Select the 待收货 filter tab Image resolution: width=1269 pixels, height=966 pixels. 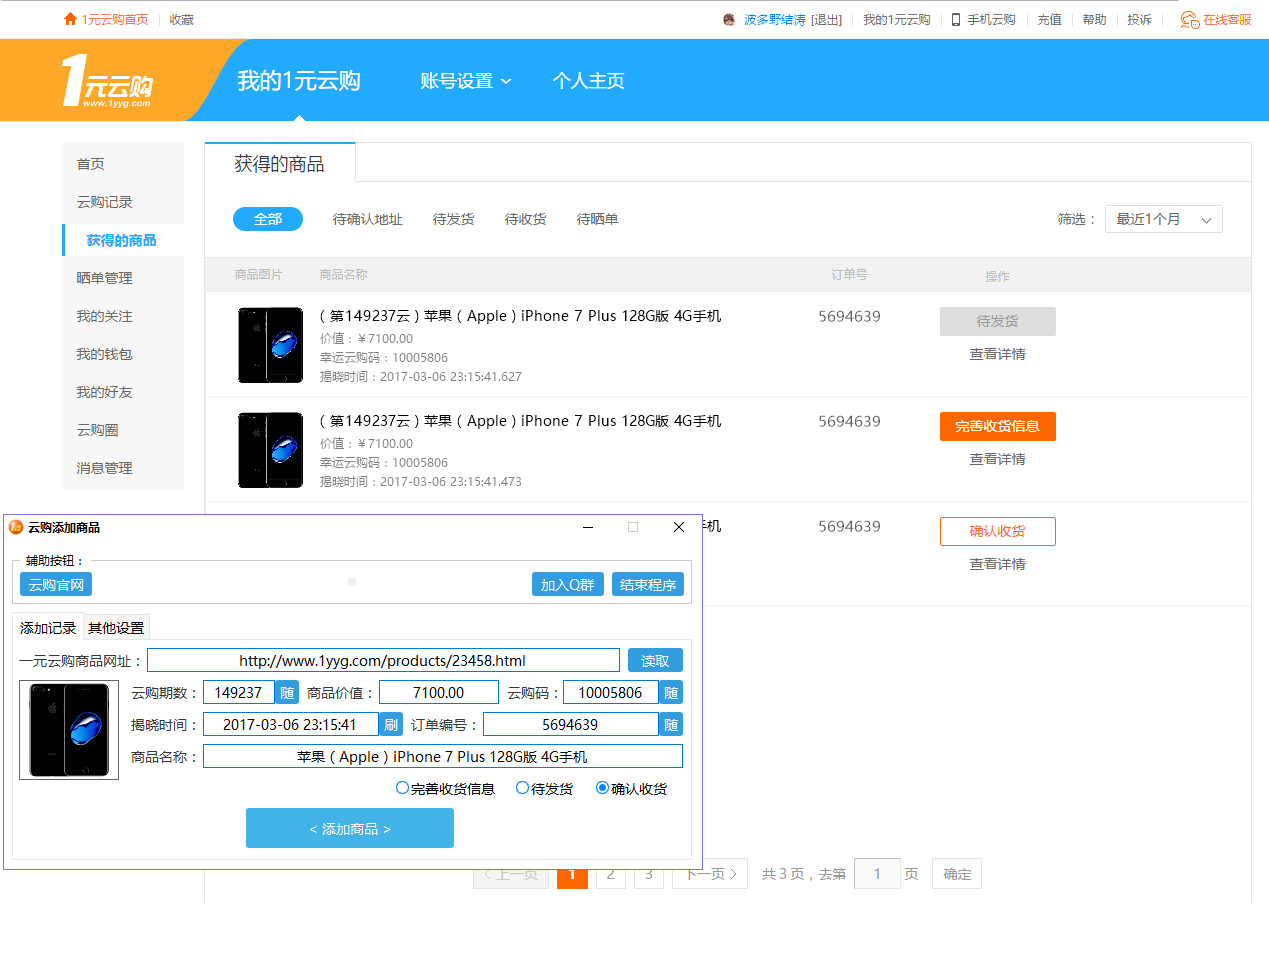pos(525,219)
